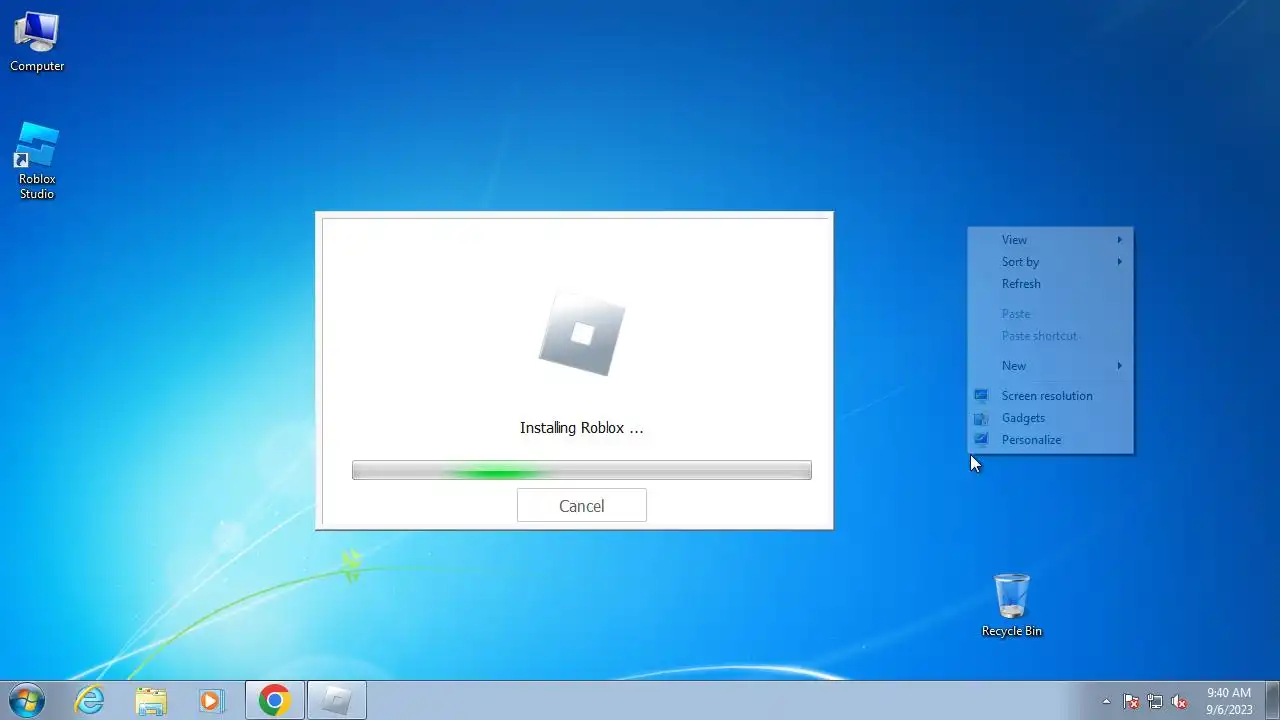This screenshot has height=720, width=1280.
Task: Choose Refresh from the context menu
Action: click(1050, 284)
